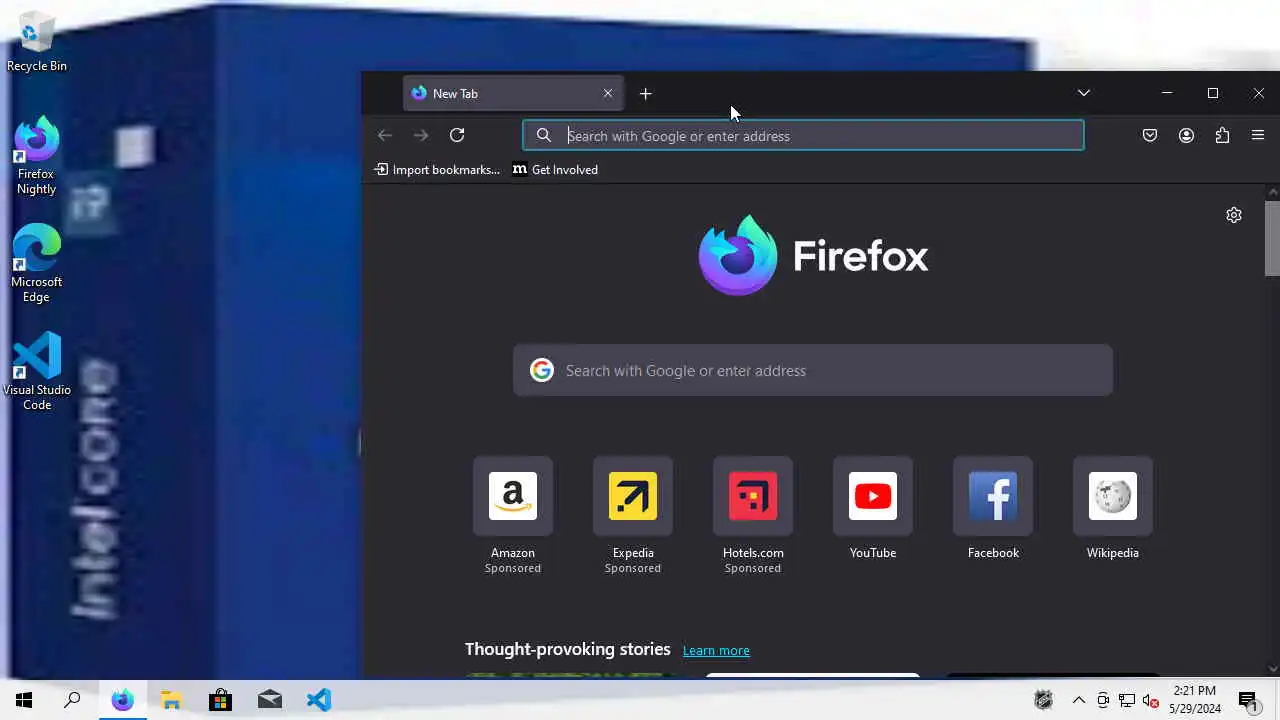Click the forward navigation arrow

coord(421,135)
